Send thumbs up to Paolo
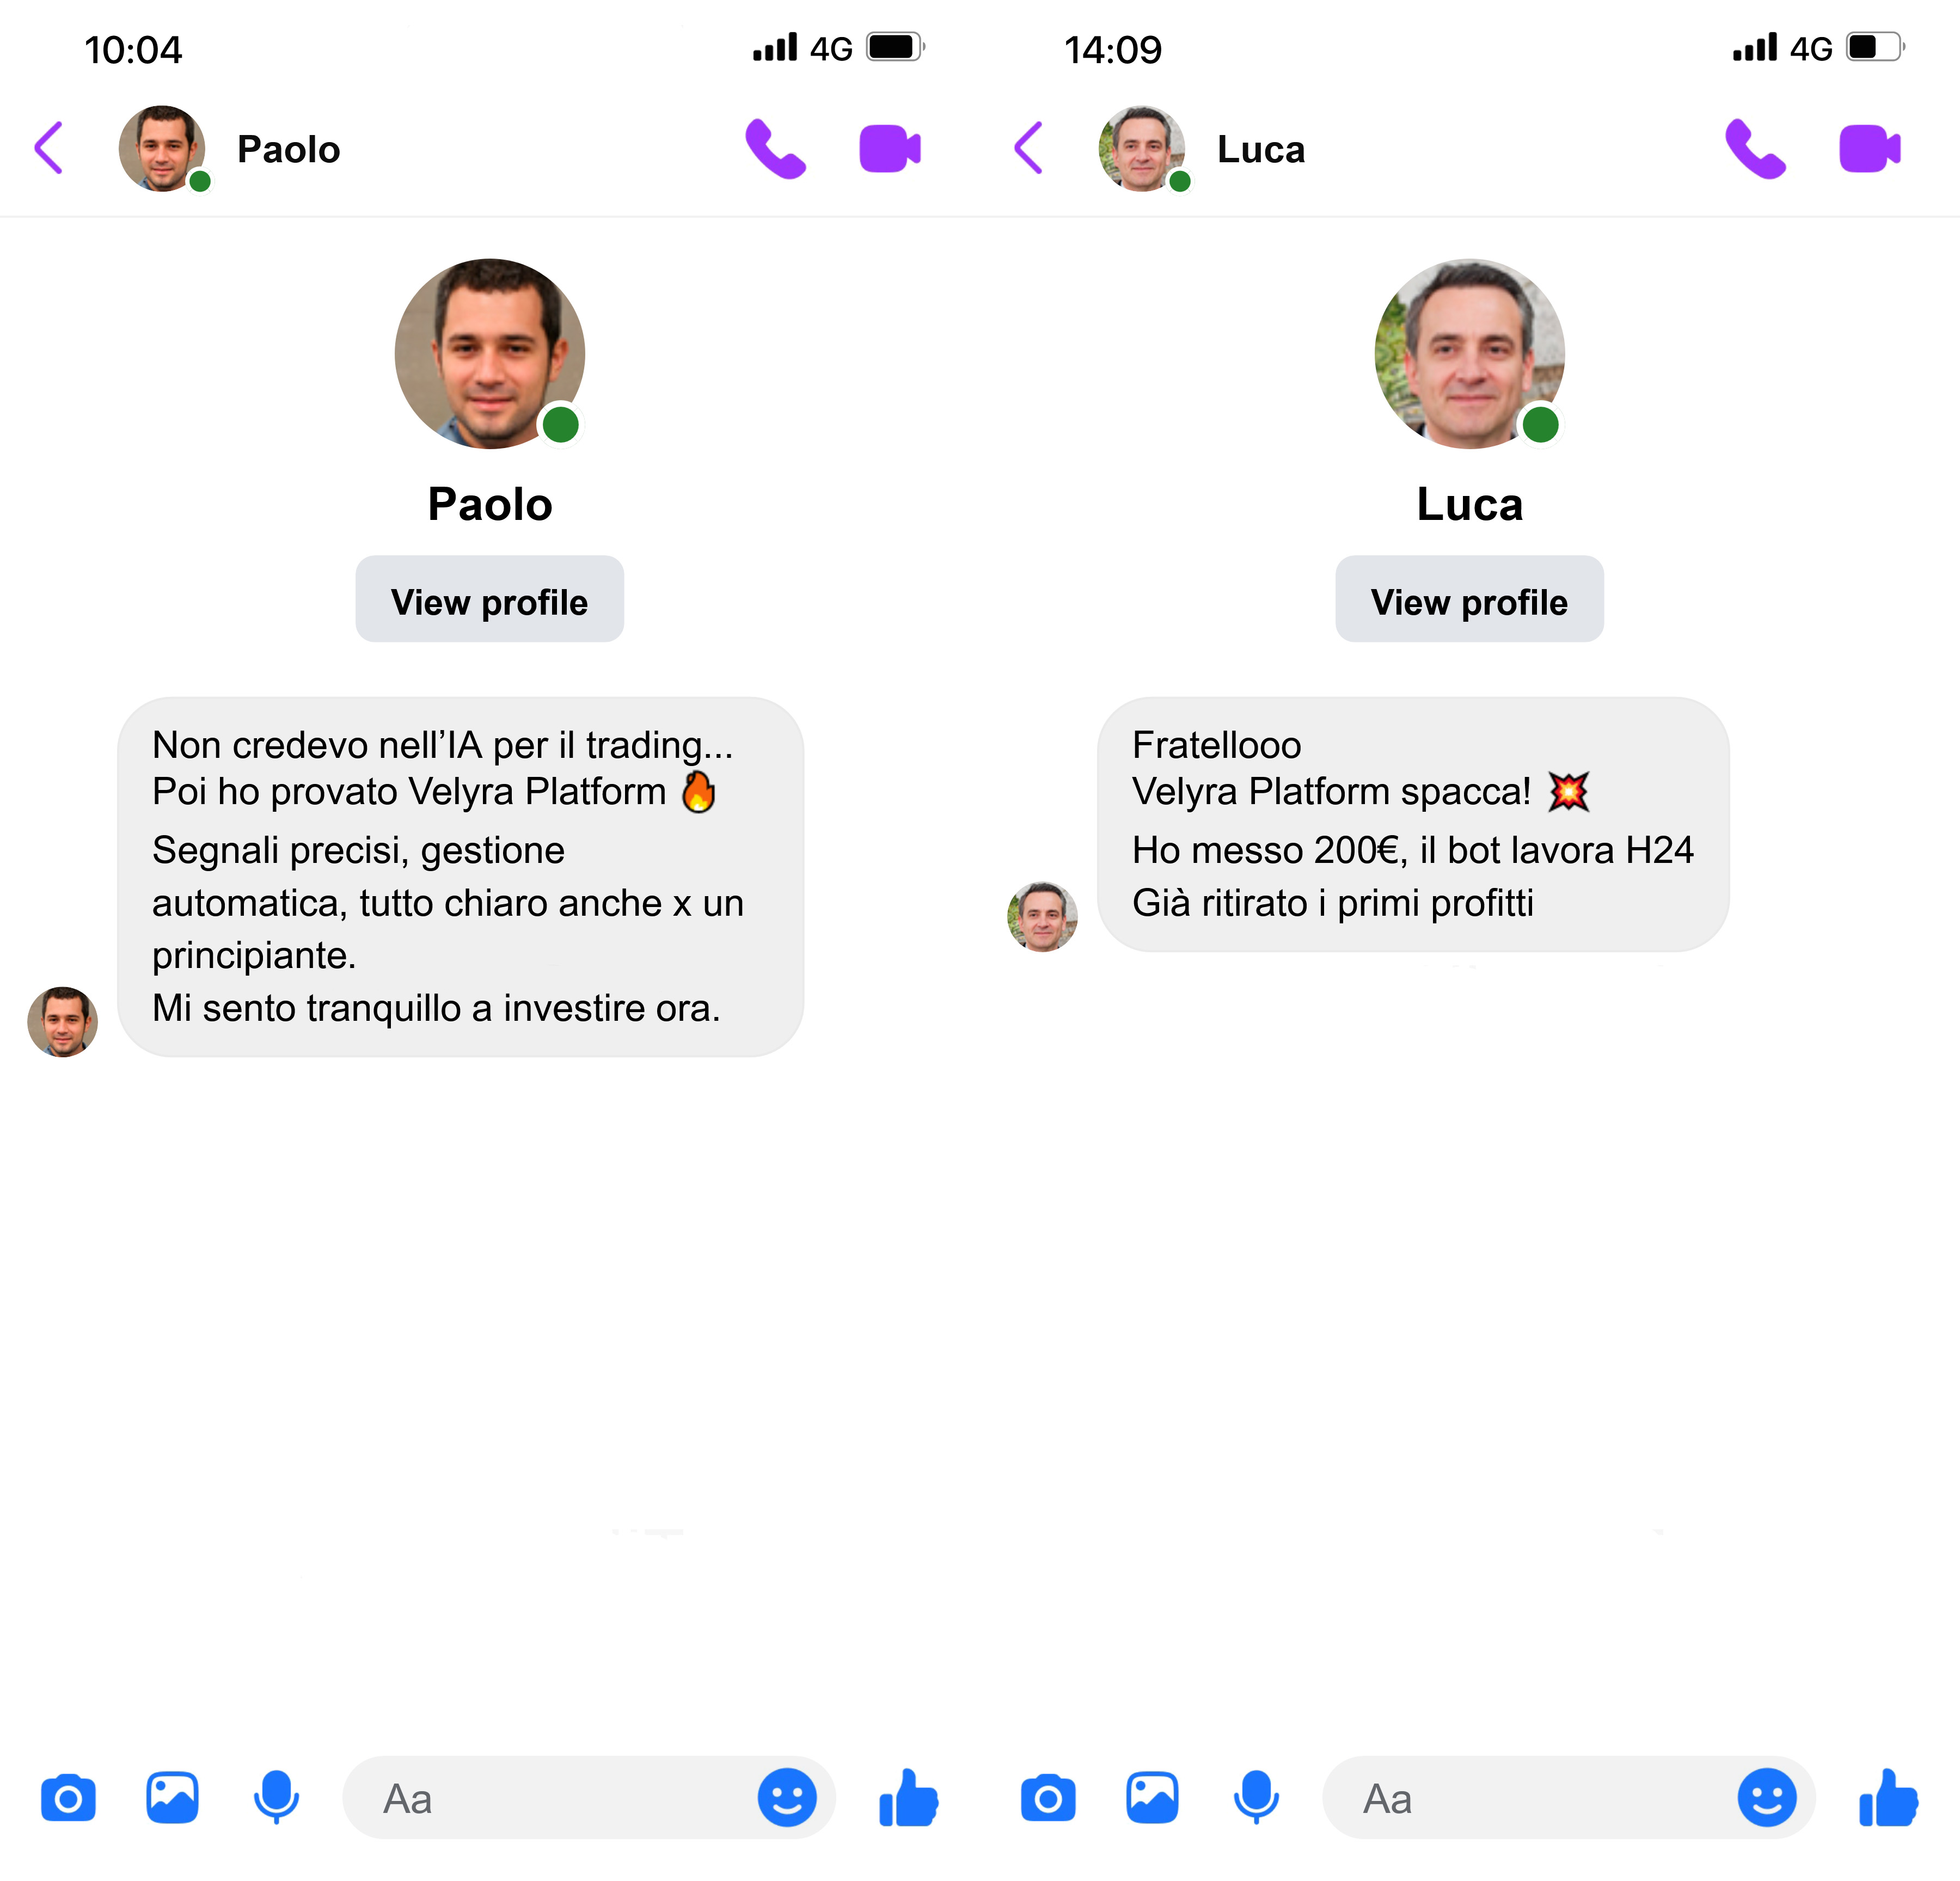 pyautogui.click(x=908, y=1797)
